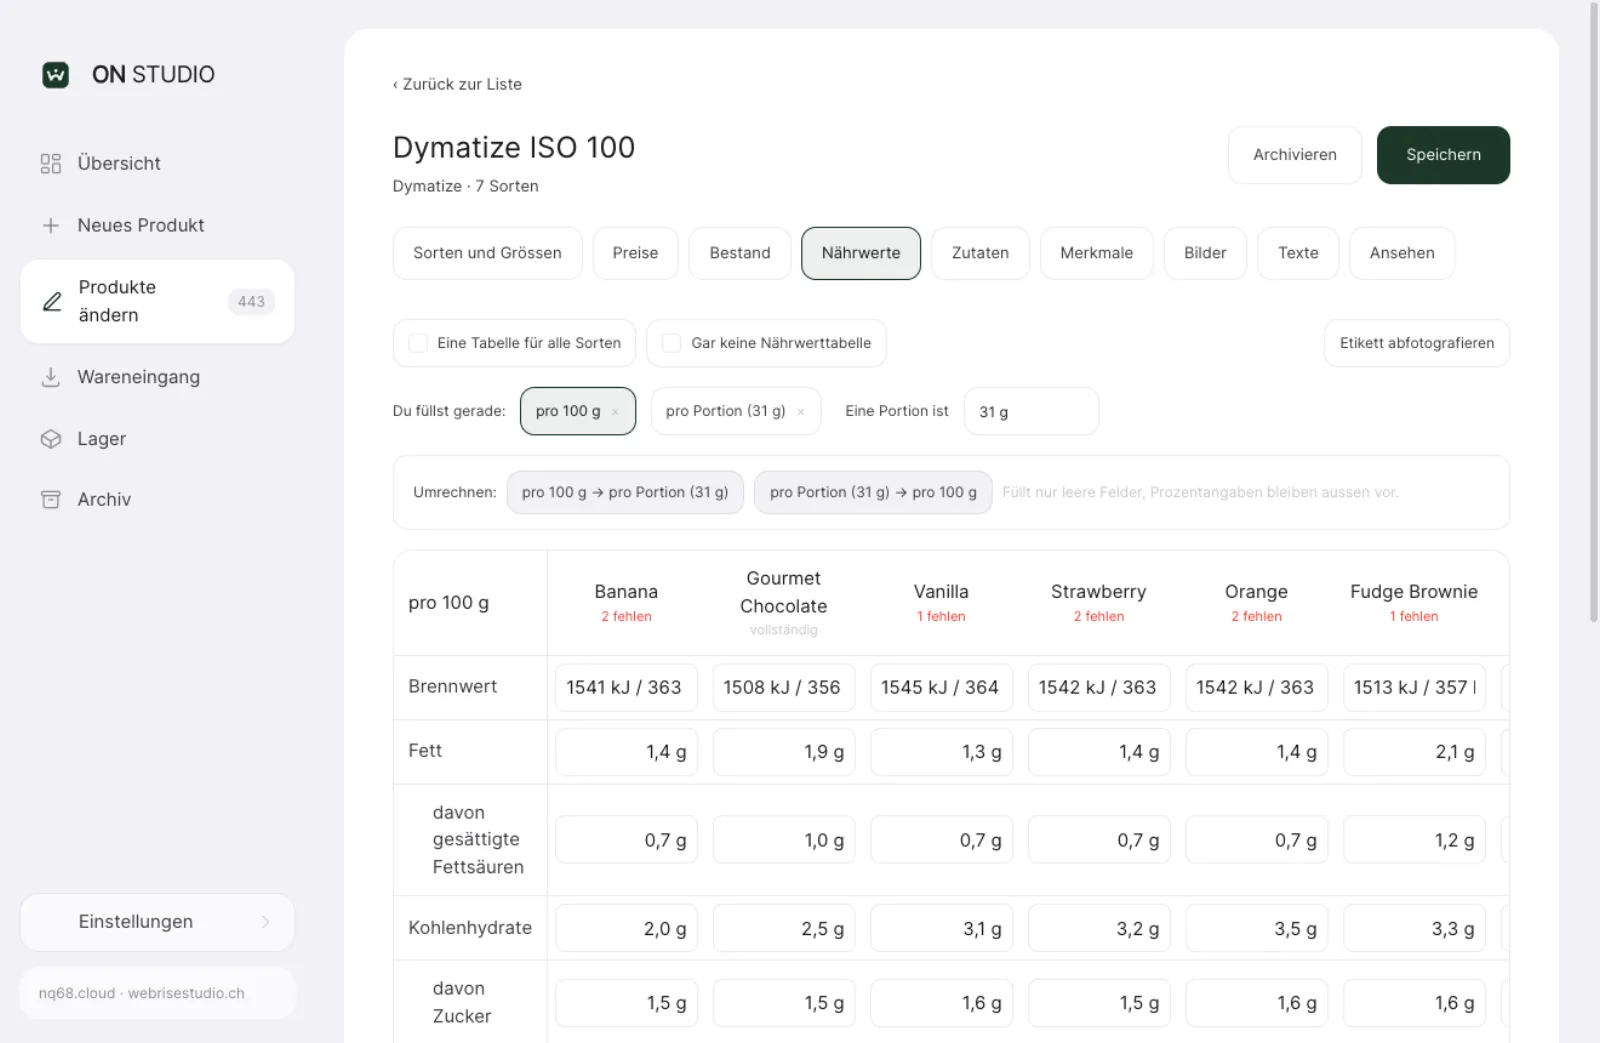The width and height of the screenshot is (1600, 1043).
Task: Open Übersicht in the sidebar
Action: 157,163
